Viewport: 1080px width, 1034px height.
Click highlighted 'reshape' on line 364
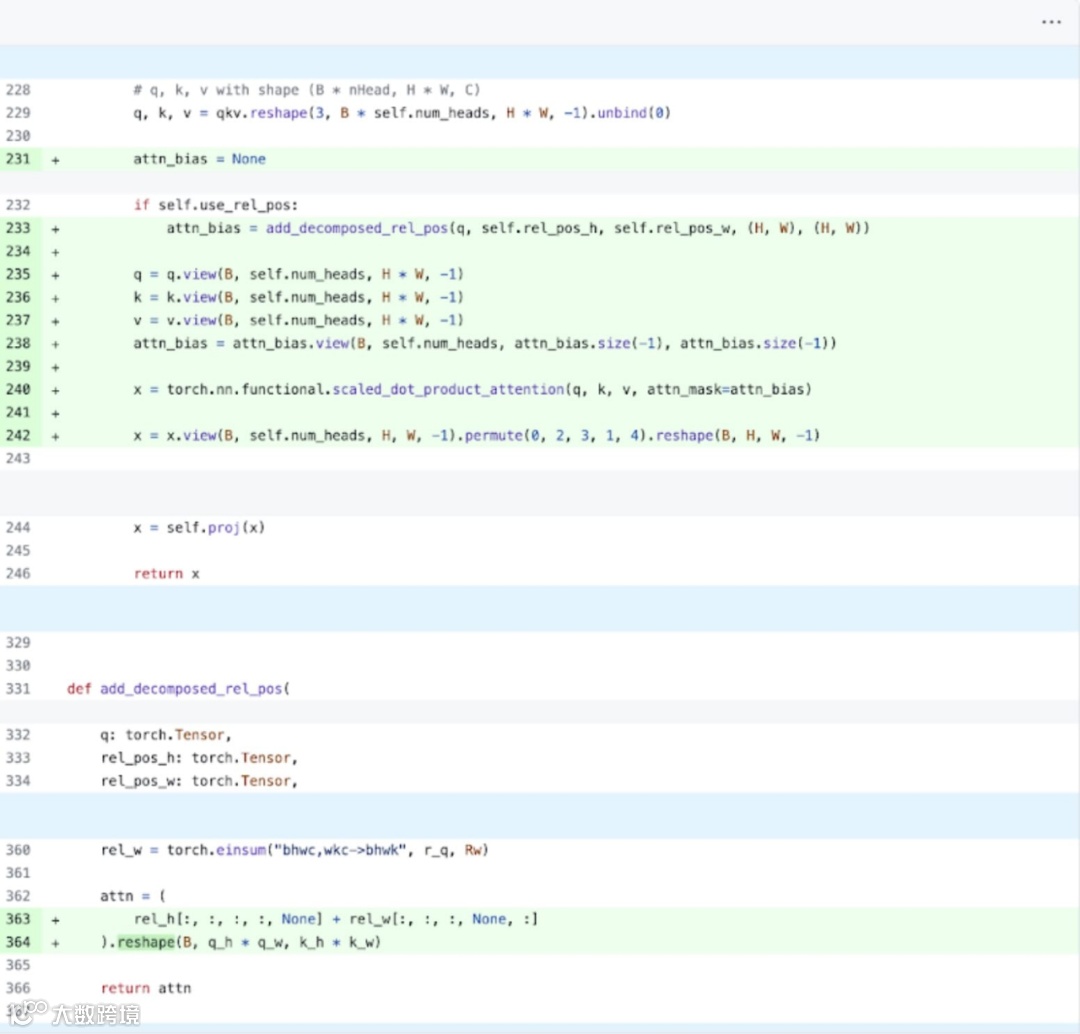coord(146,942)
